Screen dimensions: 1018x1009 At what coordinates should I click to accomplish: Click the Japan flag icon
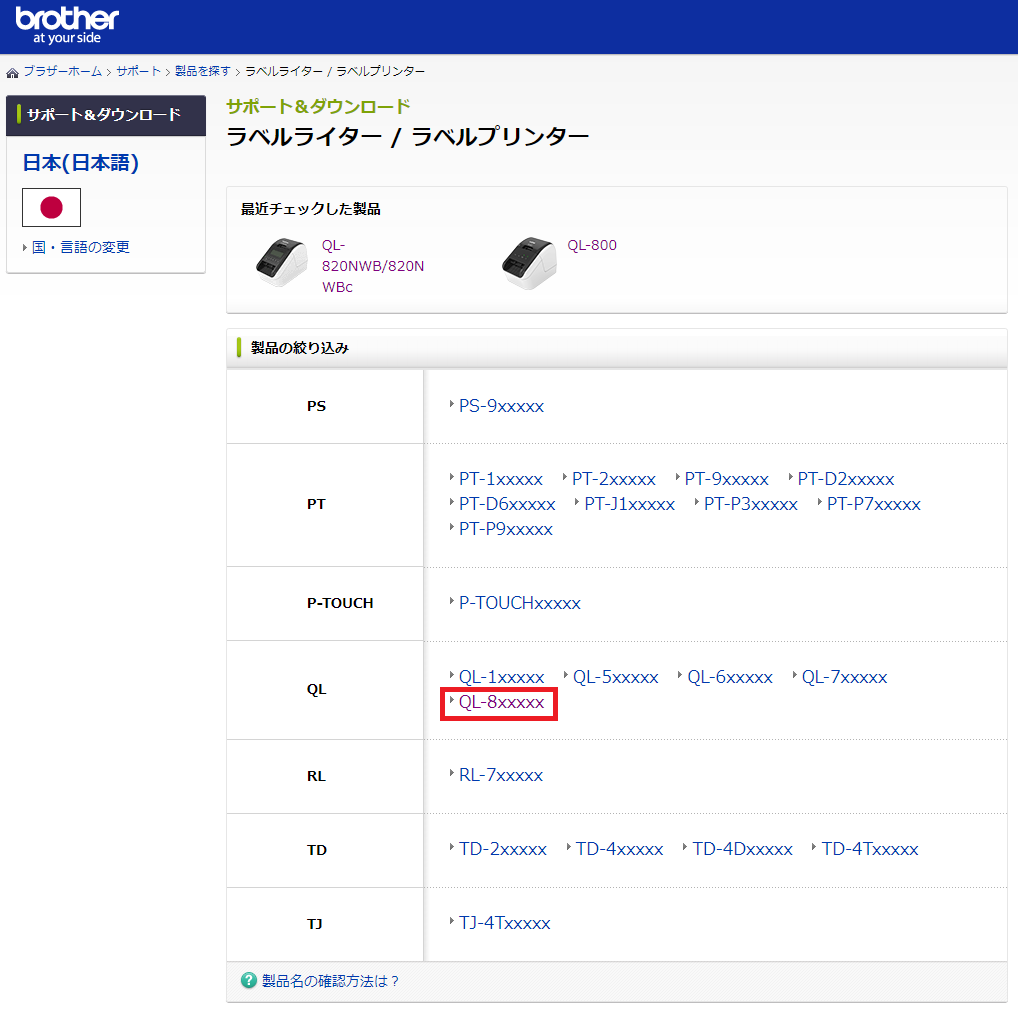click(51, 207)
